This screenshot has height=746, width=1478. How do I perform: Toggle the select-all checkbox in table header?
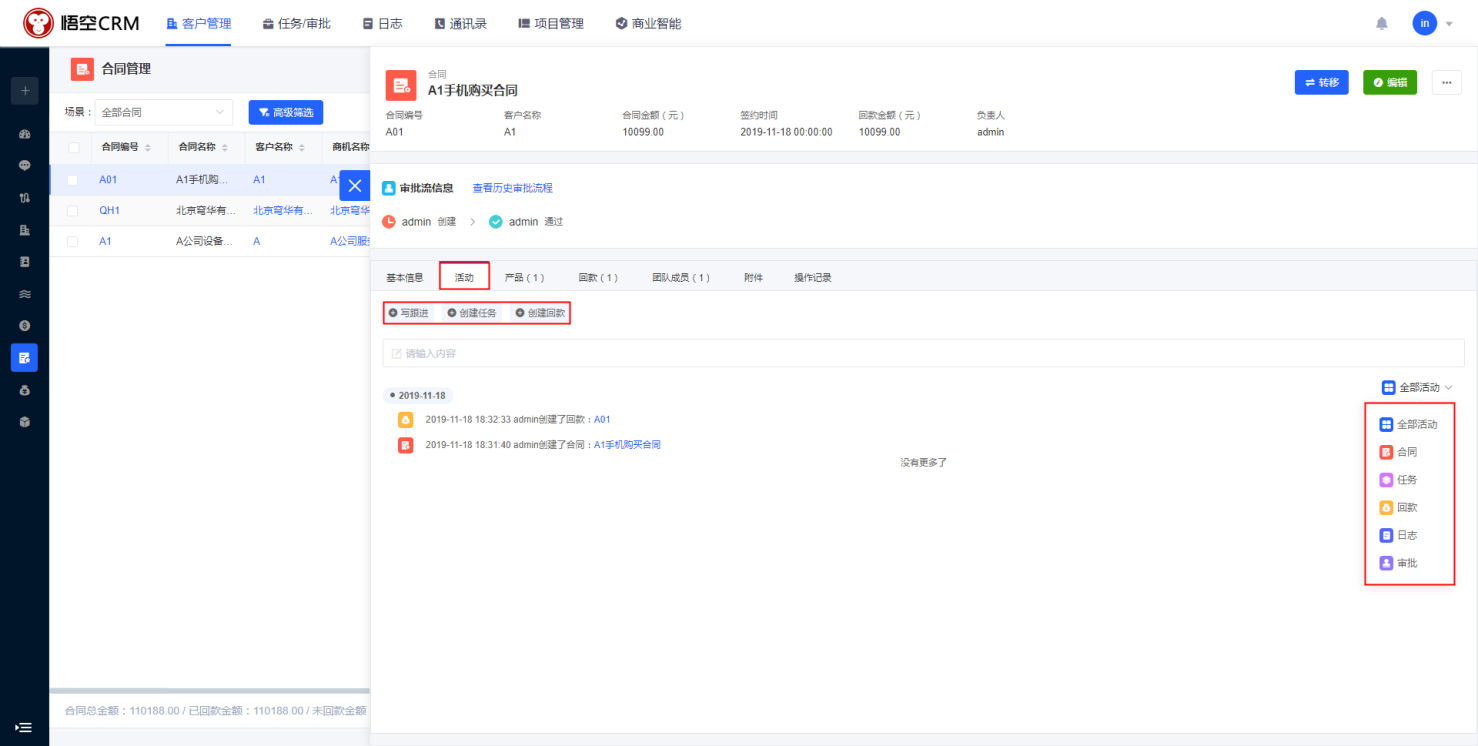click(73, 147)
